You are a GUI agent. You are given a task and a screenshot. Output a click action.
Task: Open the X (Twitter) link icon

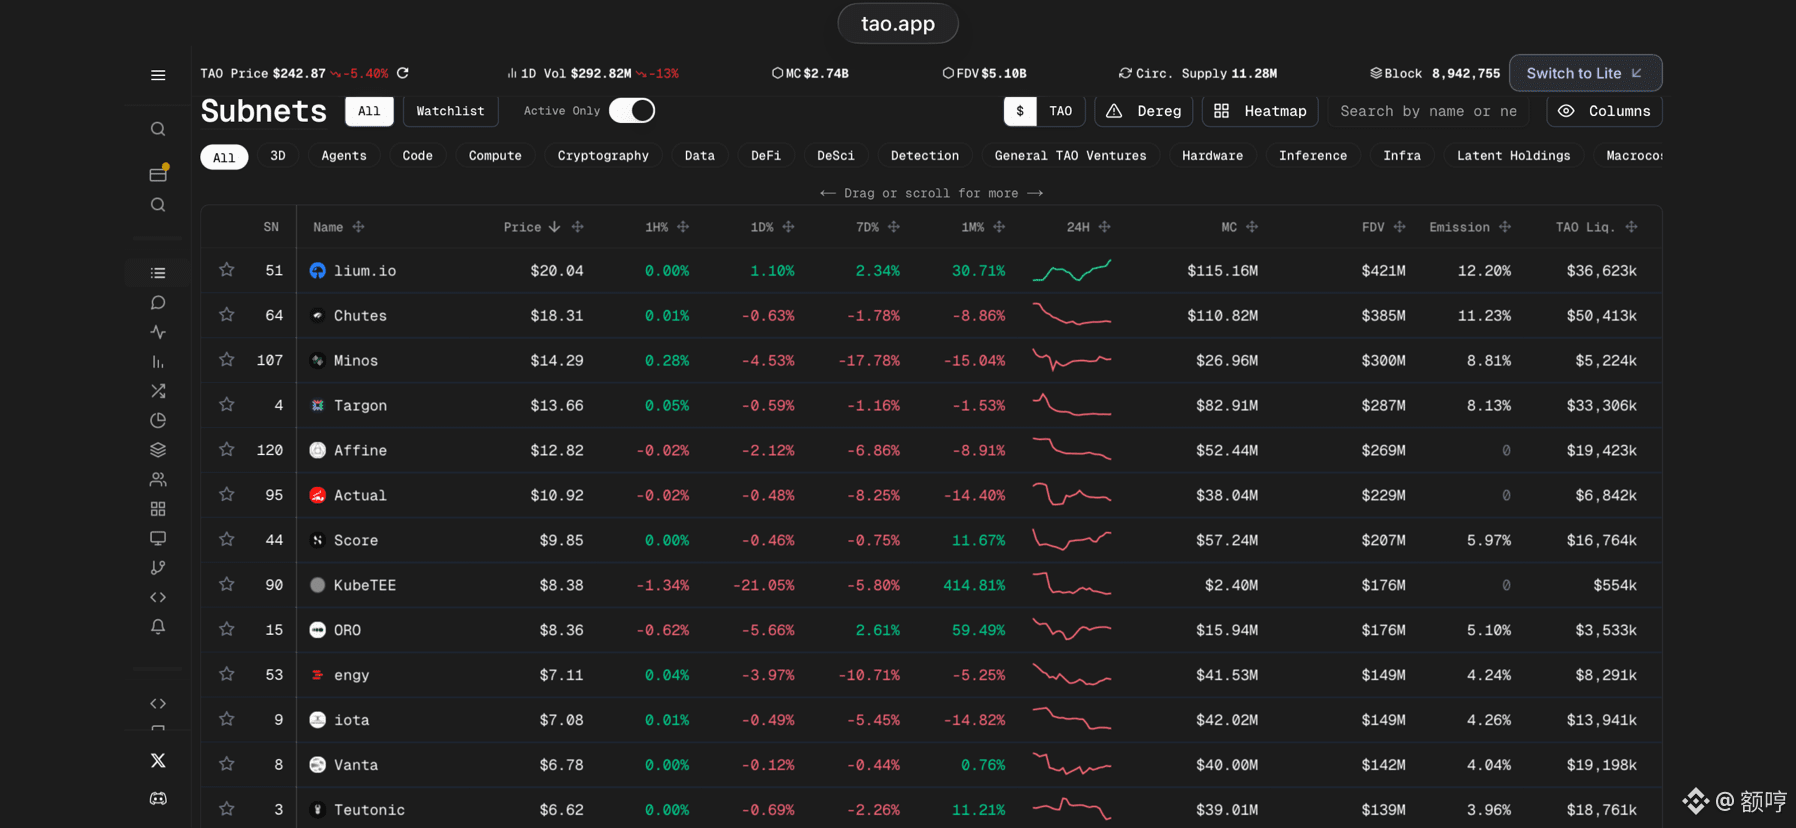point(158,761)
